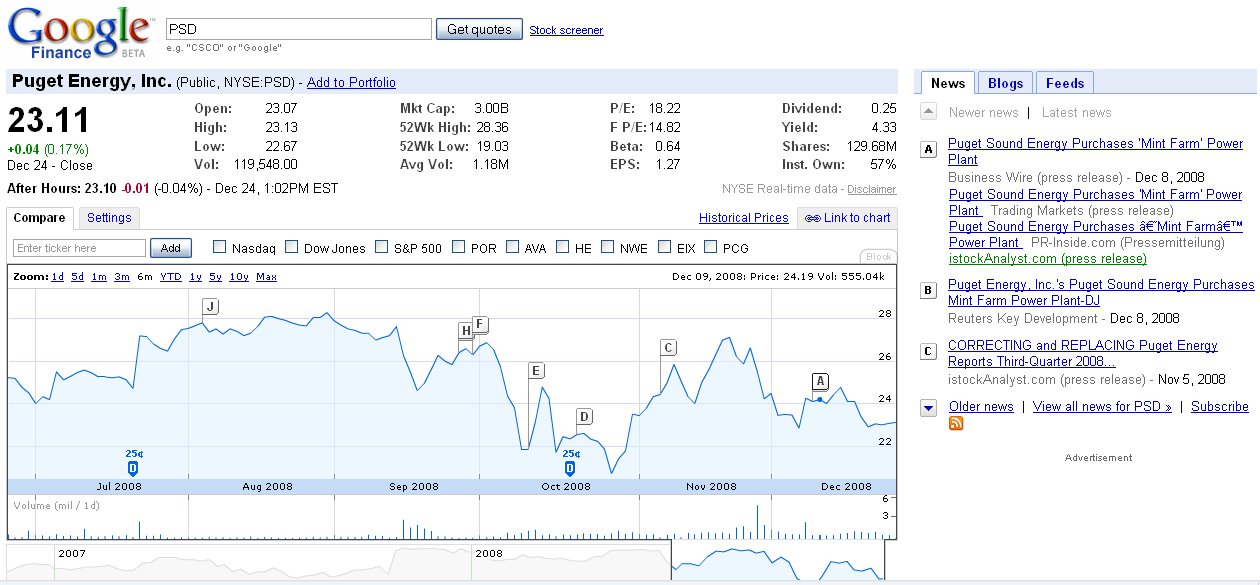Check the NWE ticker checkbox

click(x=608, y=247)
